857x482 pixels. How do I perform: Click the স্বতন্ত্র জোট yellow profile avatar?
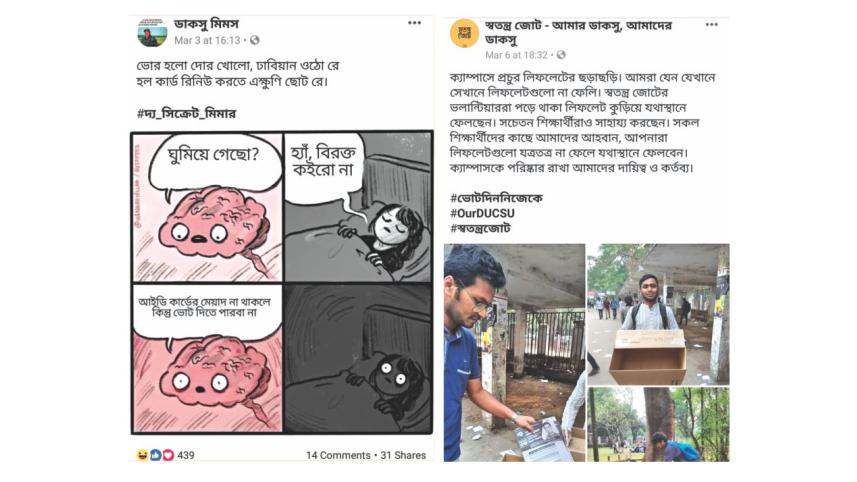coord(464,33)
